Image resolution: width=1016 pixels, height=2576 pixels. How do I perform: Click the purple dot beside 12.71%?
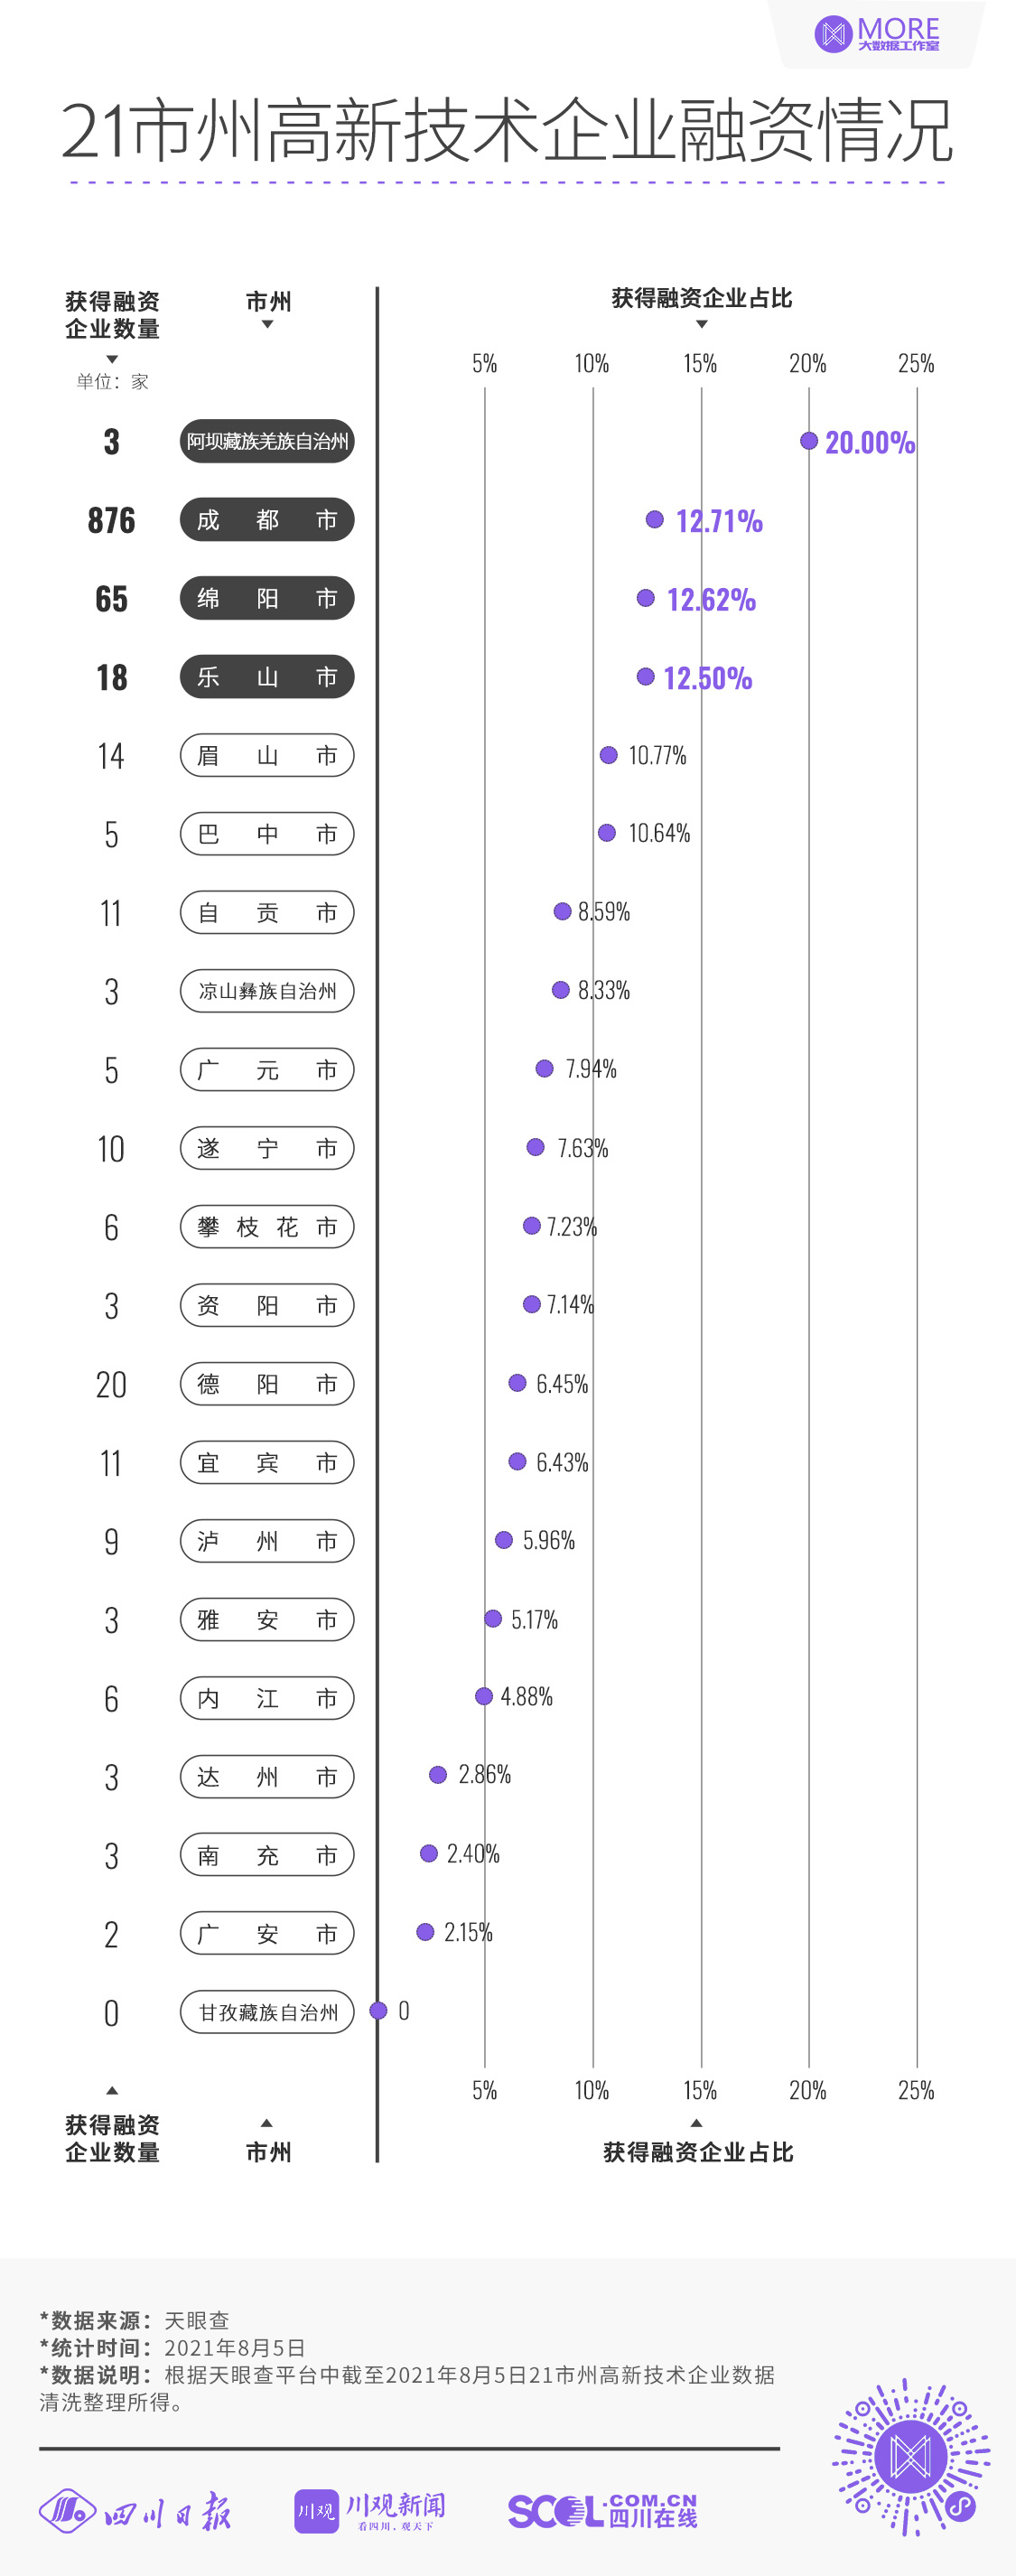654,519
